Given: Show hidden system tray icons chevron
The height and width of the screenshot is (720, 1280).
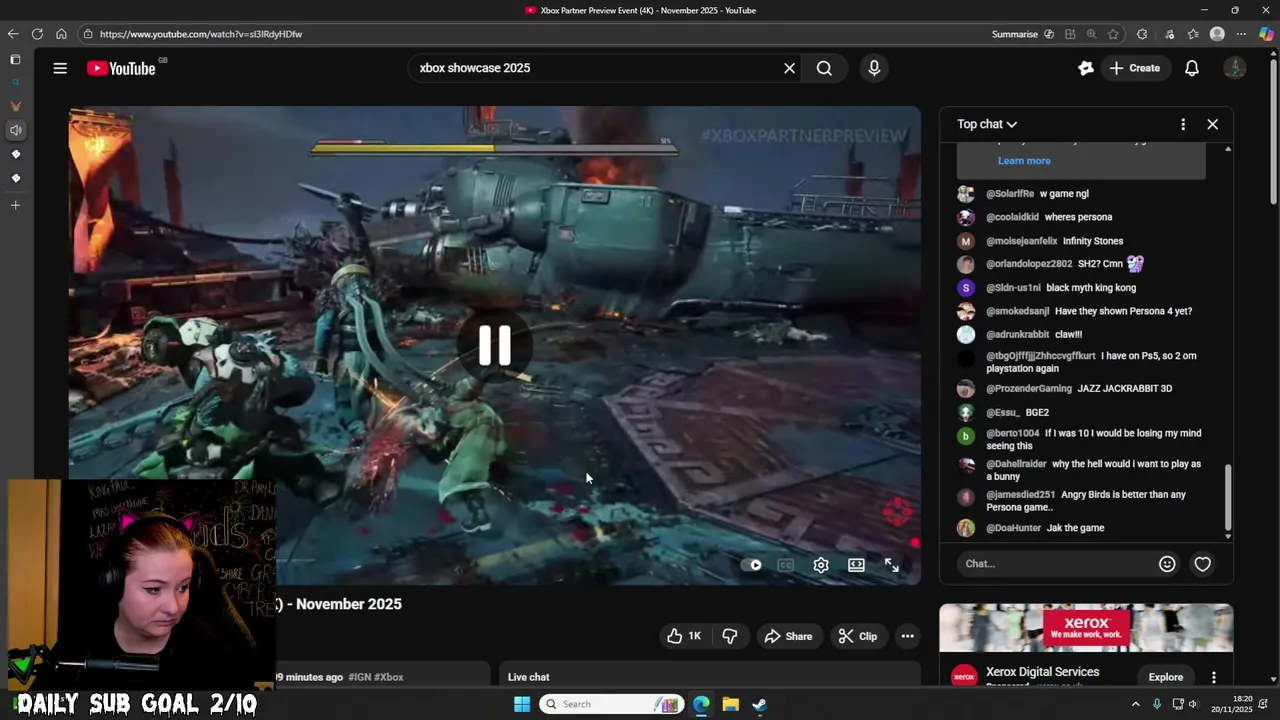Looking at the screenshot, I should [x=1135, y=704].
